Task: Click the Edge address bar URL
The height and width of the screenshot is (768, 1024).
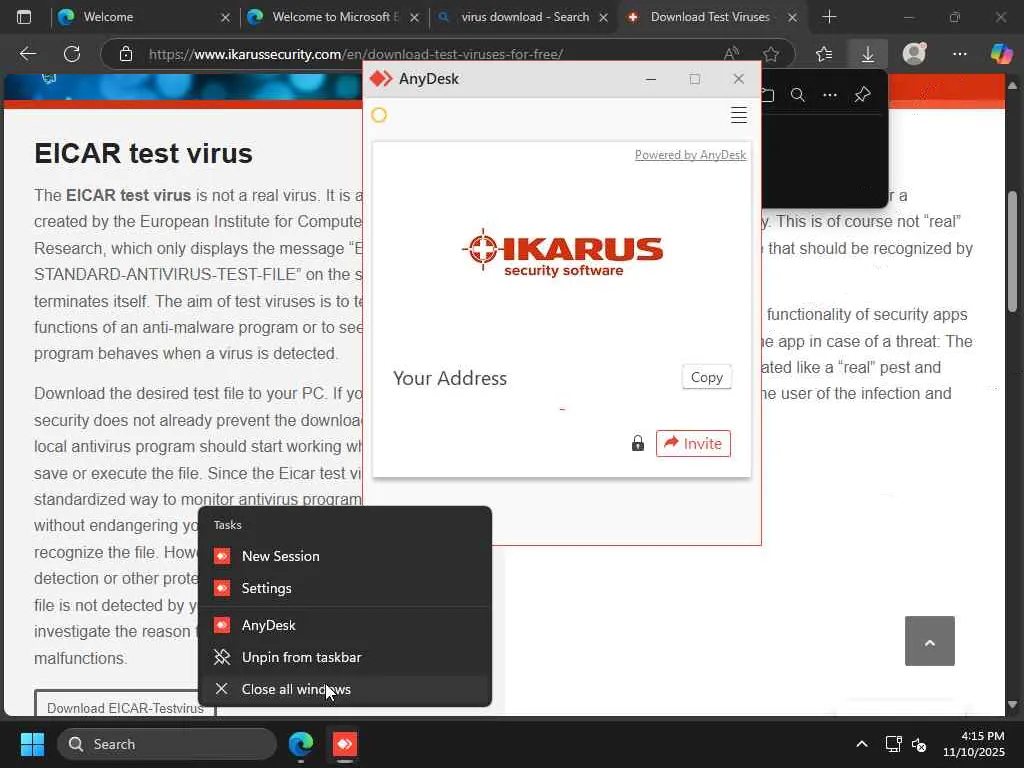Action: (x=356, y=54)
